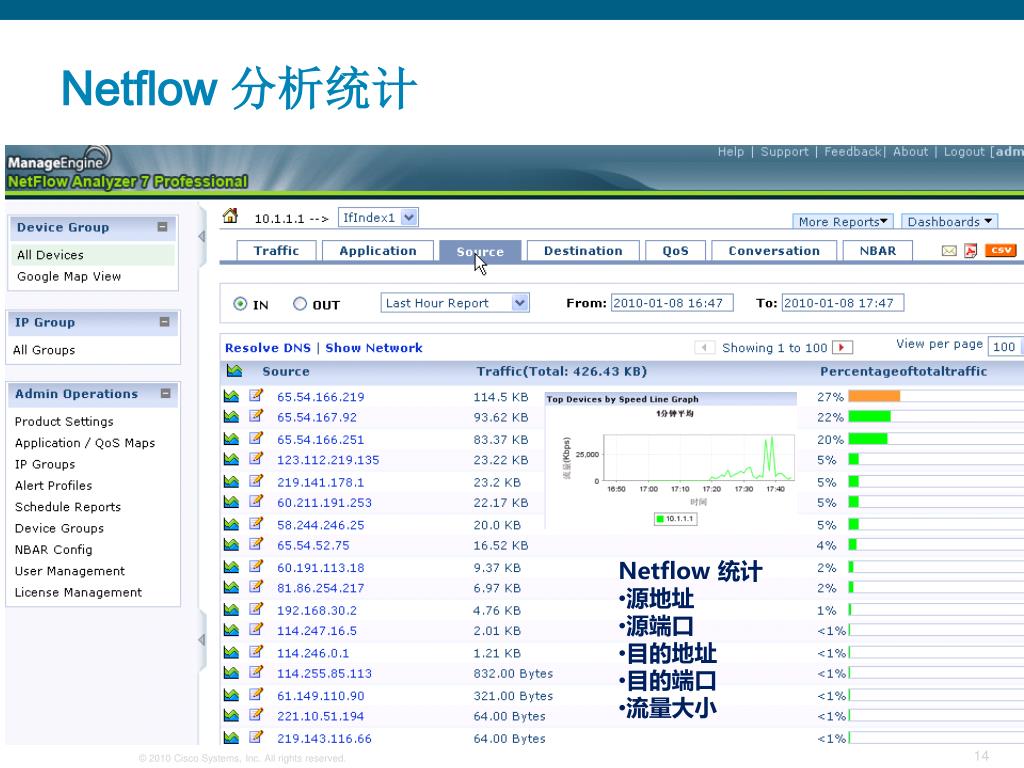Collapse the Admin Operations panel

[x=165, y=393]
